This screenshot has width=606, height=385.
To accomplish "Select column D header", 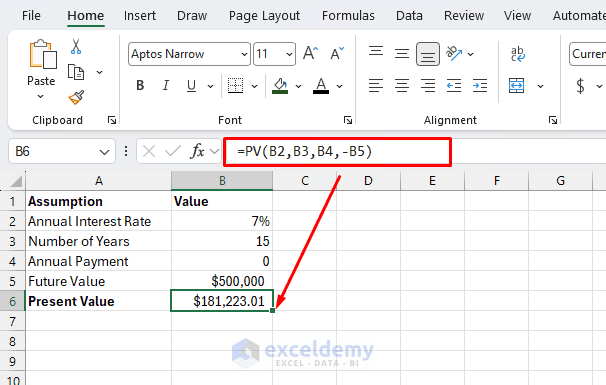I will (368, 181).
